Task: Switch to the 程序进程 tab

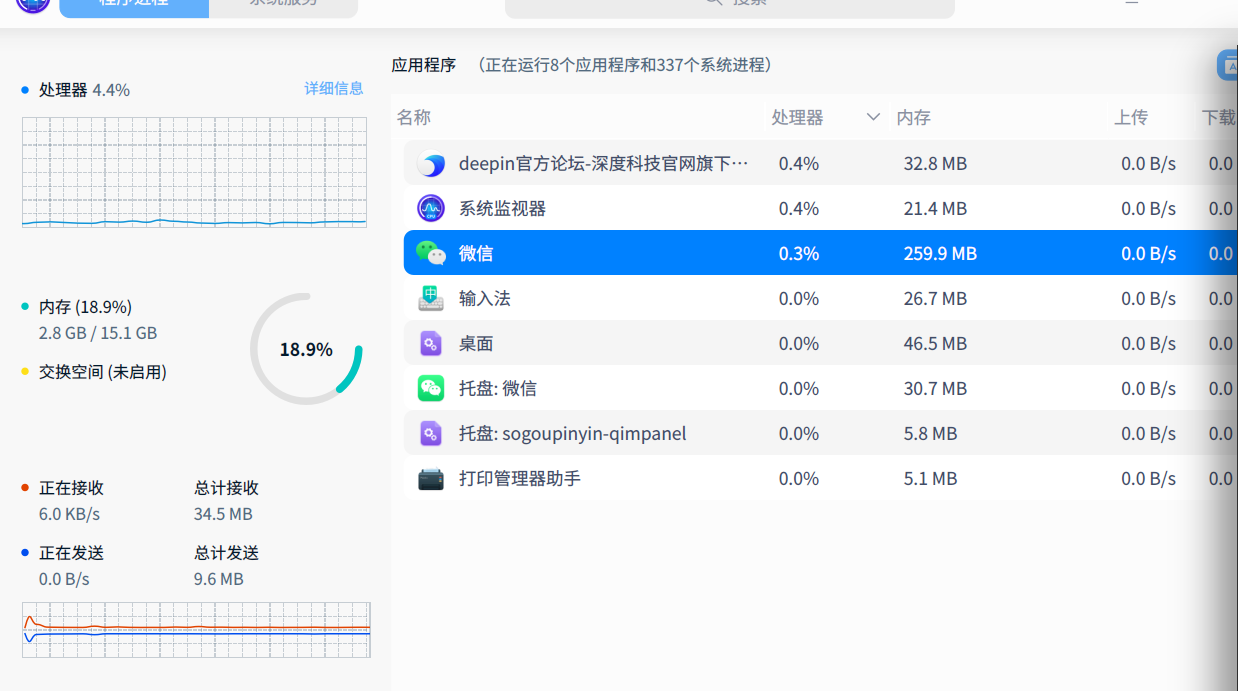Action: click(134, 6)
